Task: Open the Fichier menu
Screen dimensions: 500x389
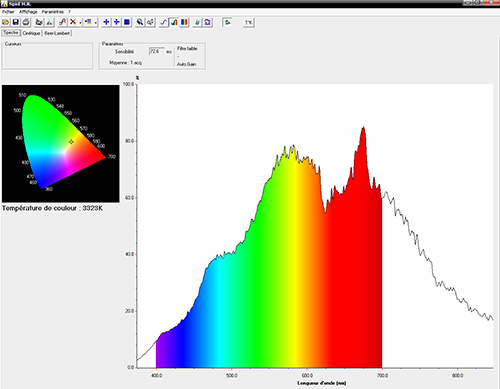Action: click(8, 12)
